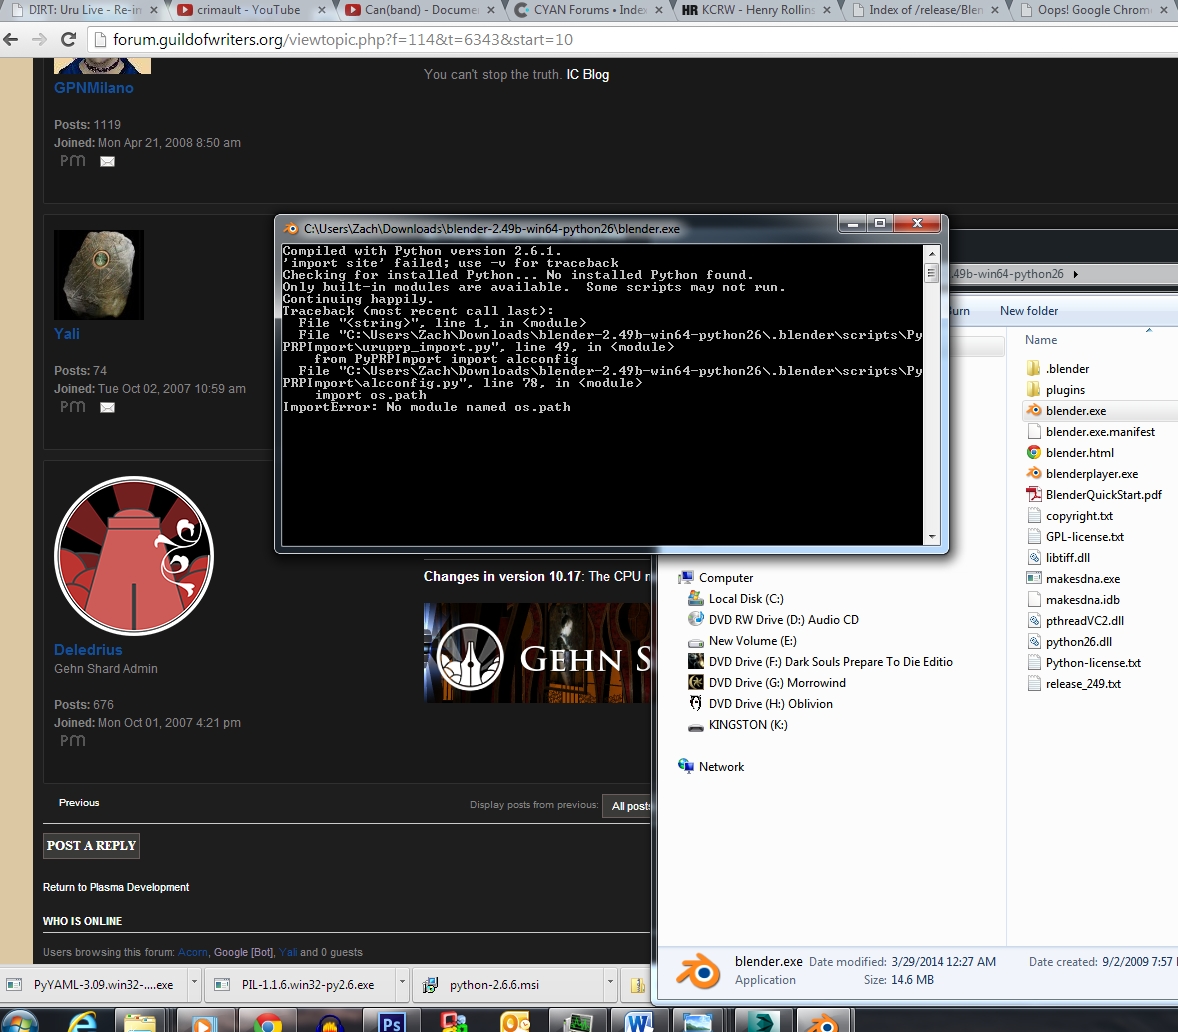Select the blender.exe file icon
The height and width of the screenshot is (1032, 1178).
coord(1034,410)
